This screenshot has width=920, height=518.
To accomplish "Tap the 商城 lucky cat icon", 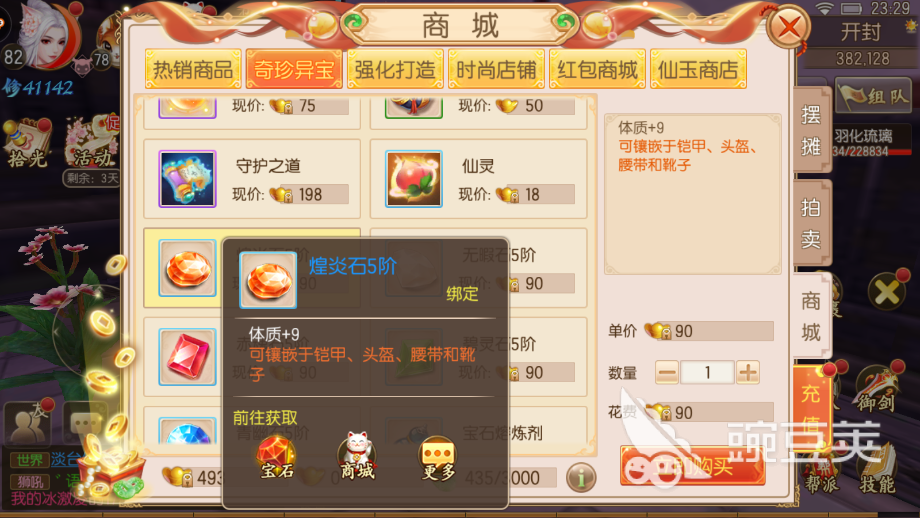I will (x=357, y=456).
